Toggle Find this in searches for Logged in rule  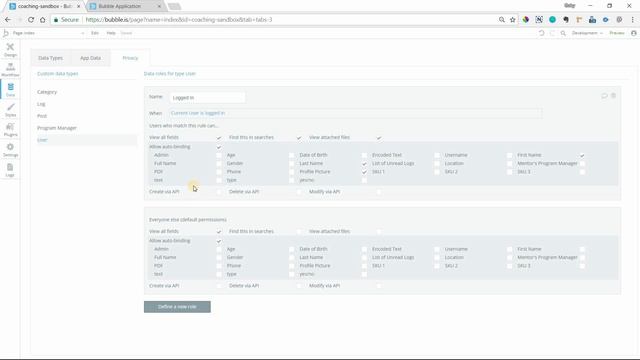[x=299, y=138]
